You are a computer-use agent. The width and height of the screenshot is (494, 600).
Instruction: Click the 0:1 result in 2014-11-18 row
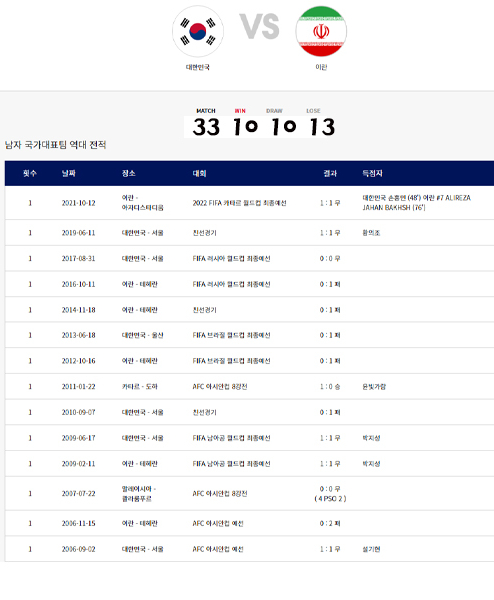coord(330,310)
